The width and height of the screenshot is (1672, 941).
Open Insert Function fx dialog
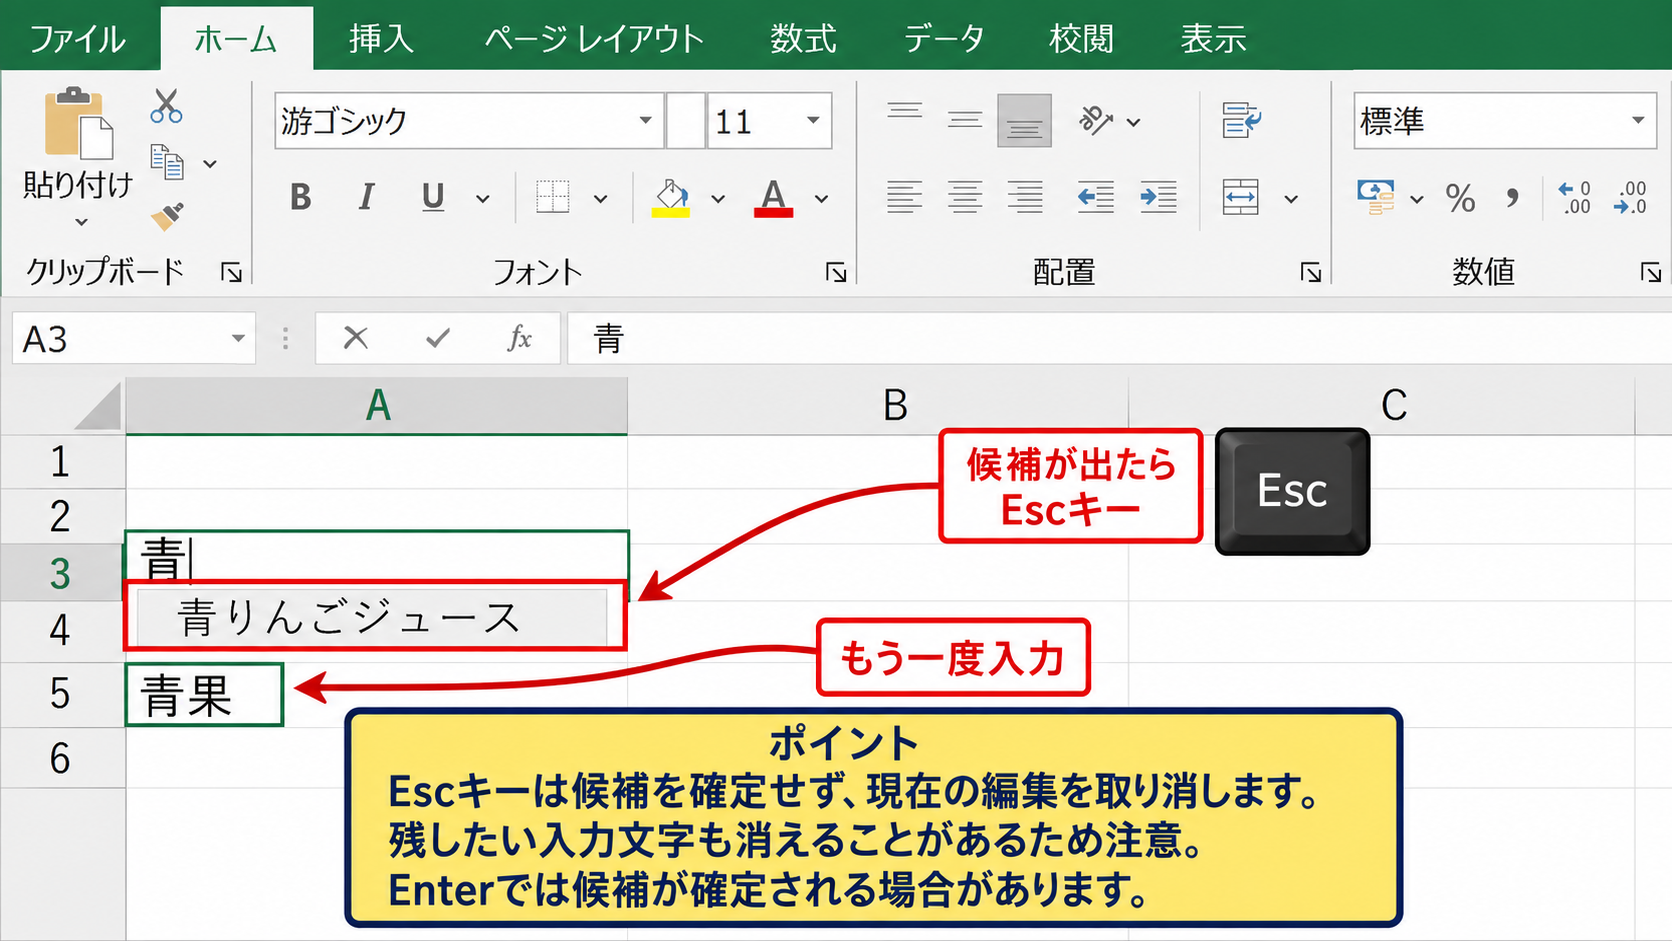[x=519, y=338]
